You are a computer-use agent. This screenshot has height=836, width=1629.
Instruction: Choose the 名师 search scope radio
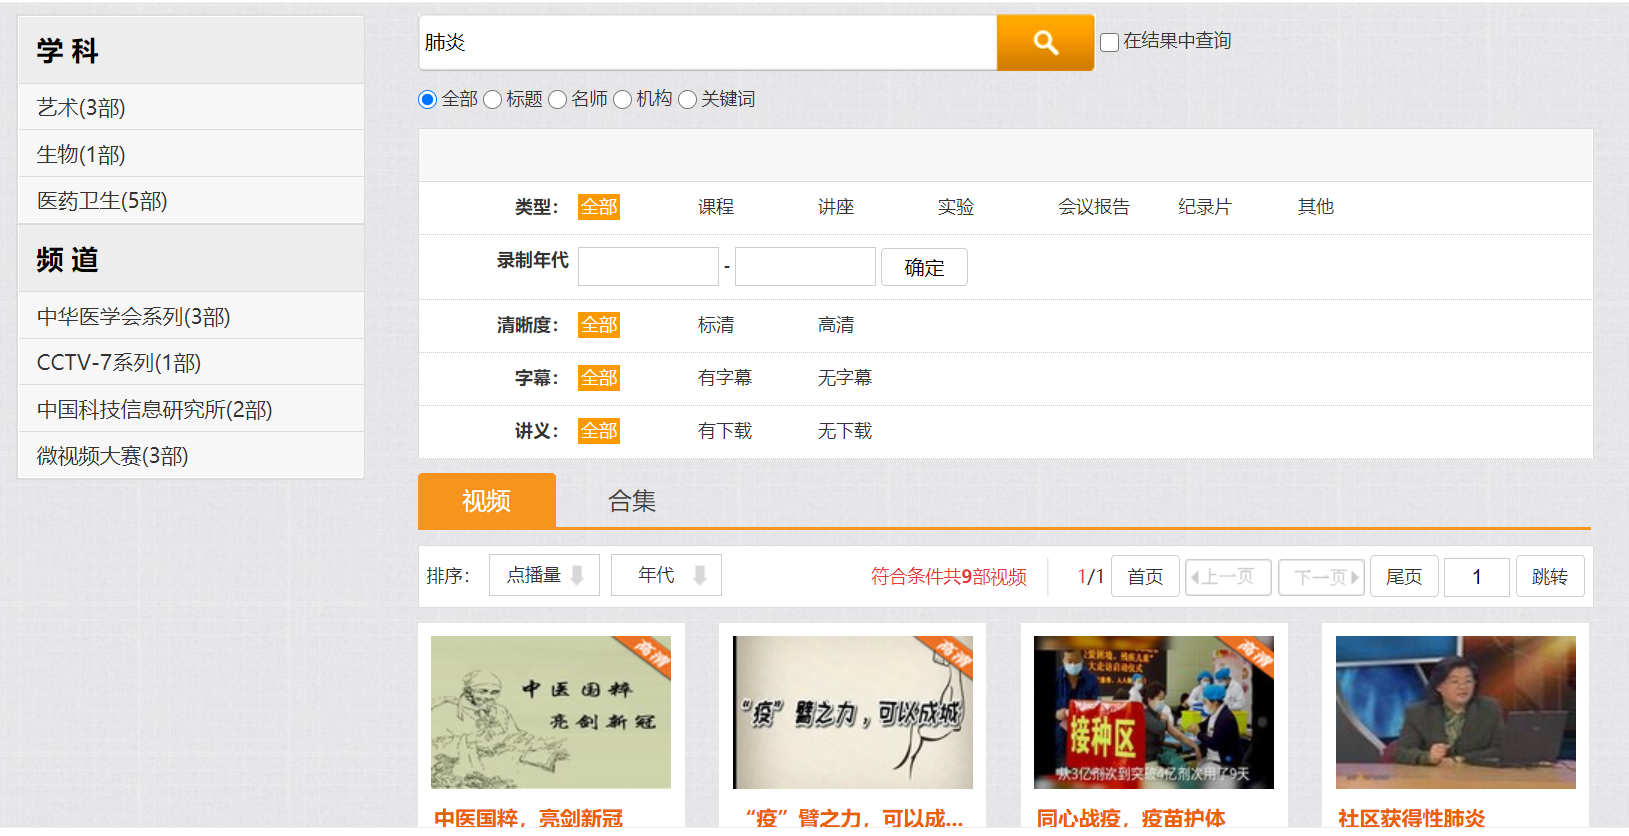tap(558, 100)
